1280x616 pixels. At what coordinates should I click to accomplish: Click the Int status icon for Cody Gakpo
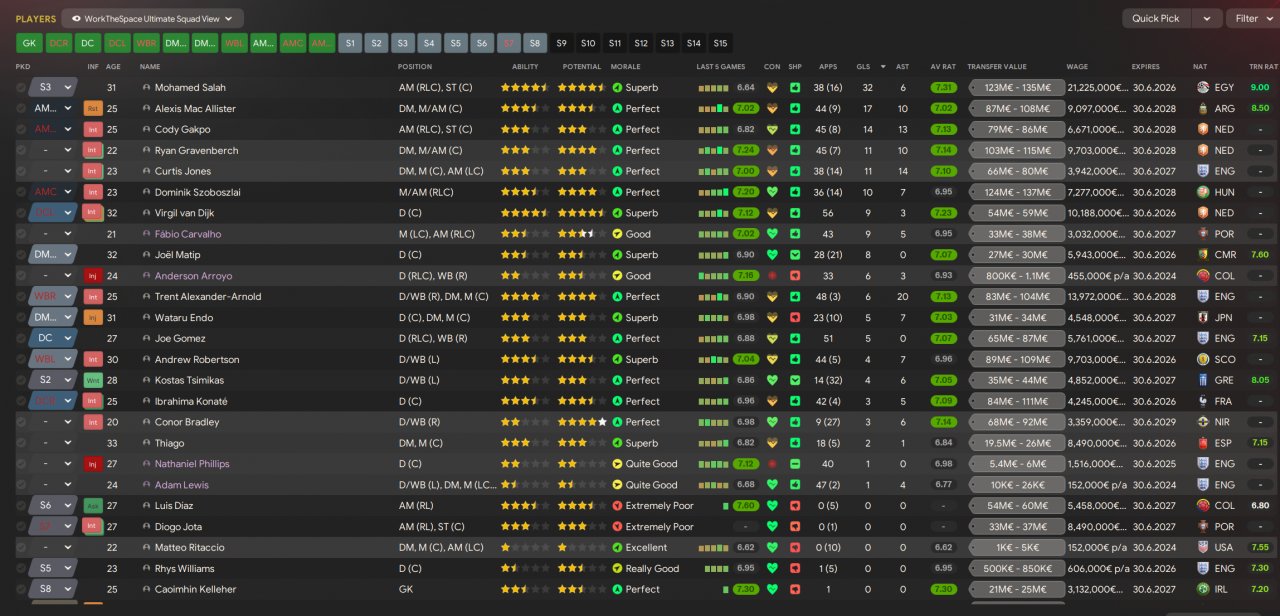(x=93, y=129)
